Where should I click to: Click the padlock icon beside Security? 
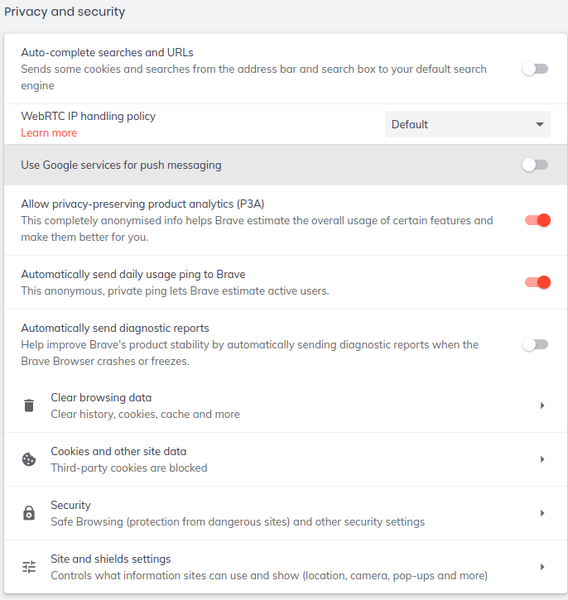(x=29, y=513)
